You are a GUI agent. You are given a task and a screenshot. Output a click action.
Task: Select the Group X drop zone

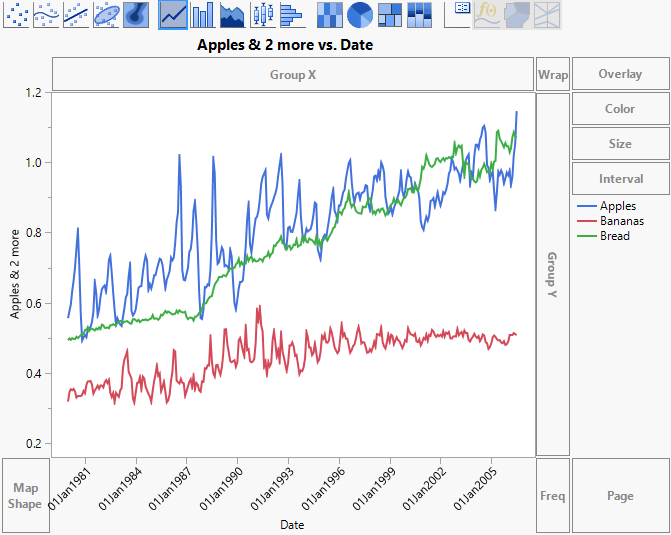point(293,75)
